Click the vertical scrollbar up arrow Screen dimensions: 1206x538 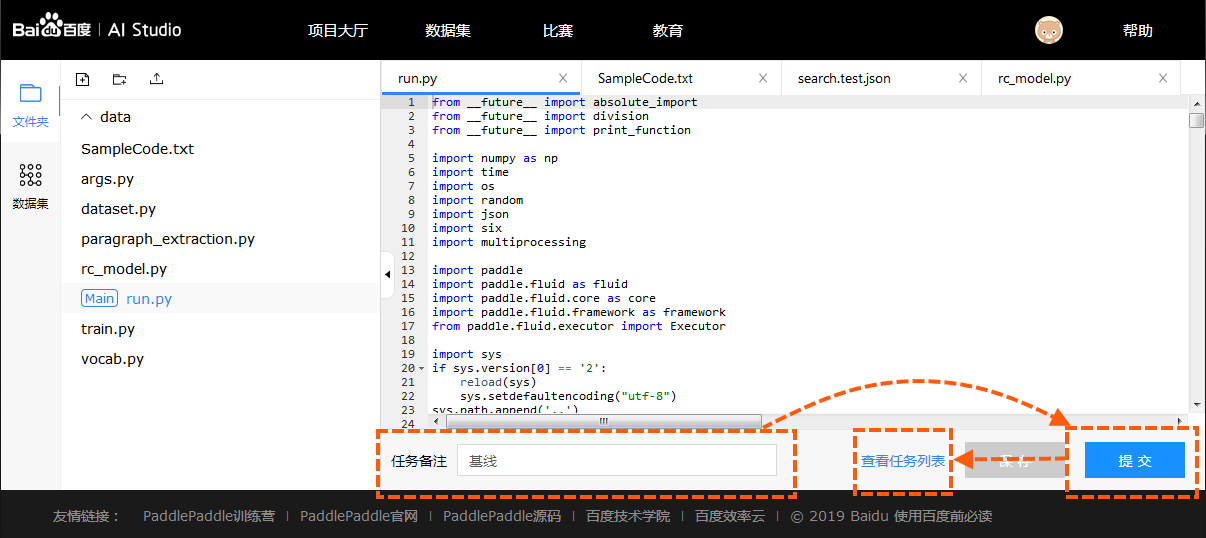coord(1196,102)
